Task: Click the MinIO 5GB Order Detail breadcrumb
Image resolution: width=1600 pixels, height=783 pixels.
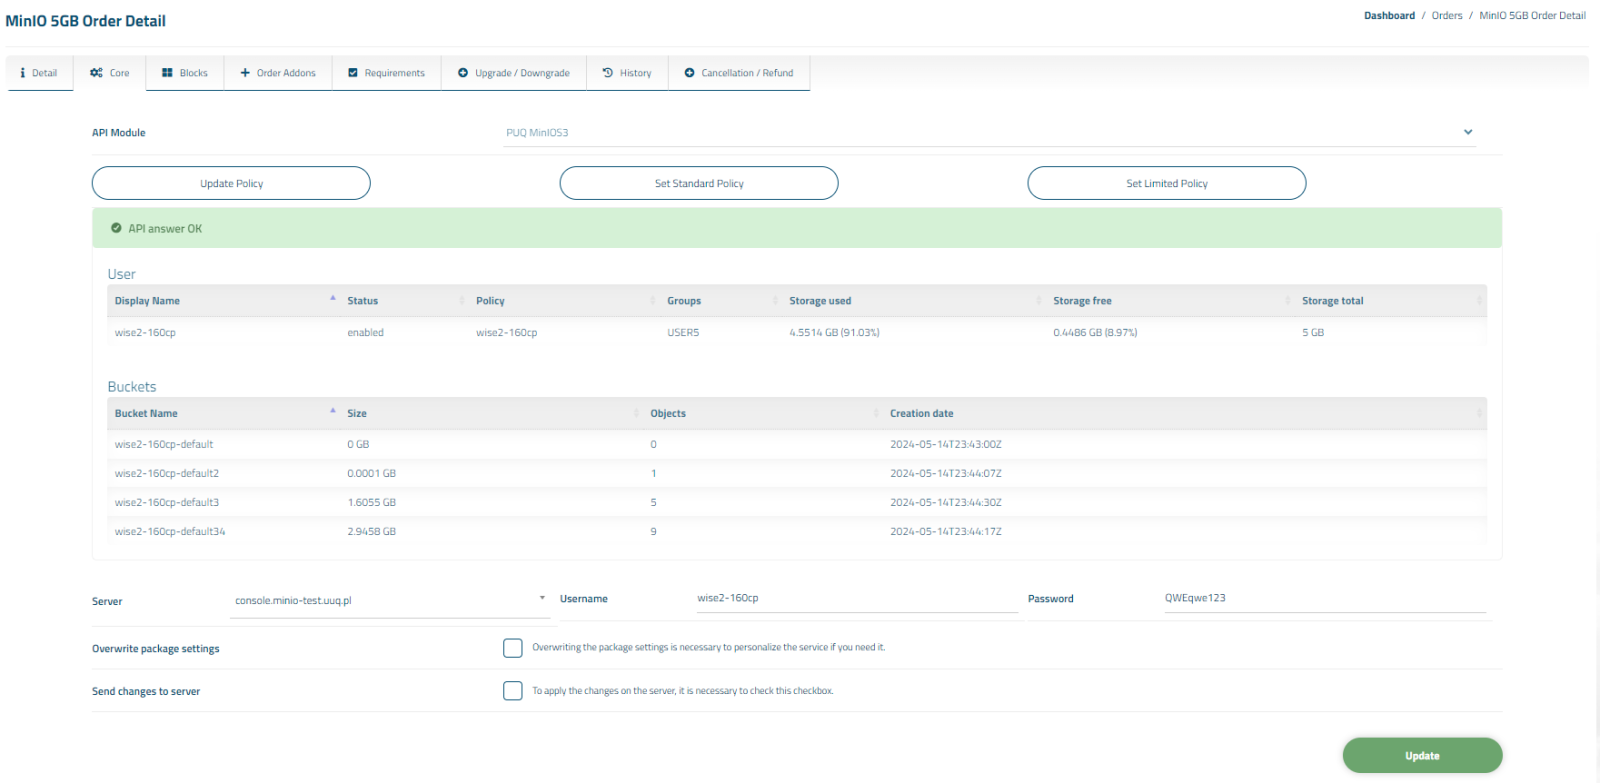Action: 1532,16
